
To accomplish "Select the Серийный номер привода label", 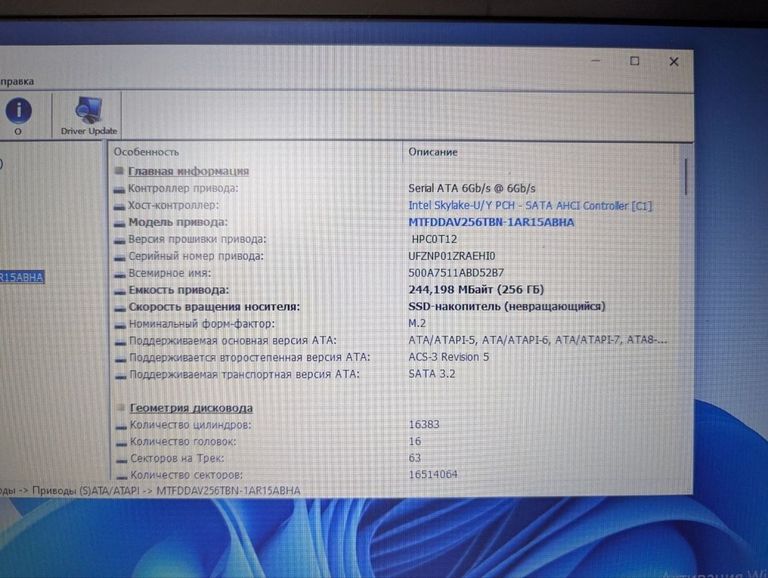I will [196, 256].
